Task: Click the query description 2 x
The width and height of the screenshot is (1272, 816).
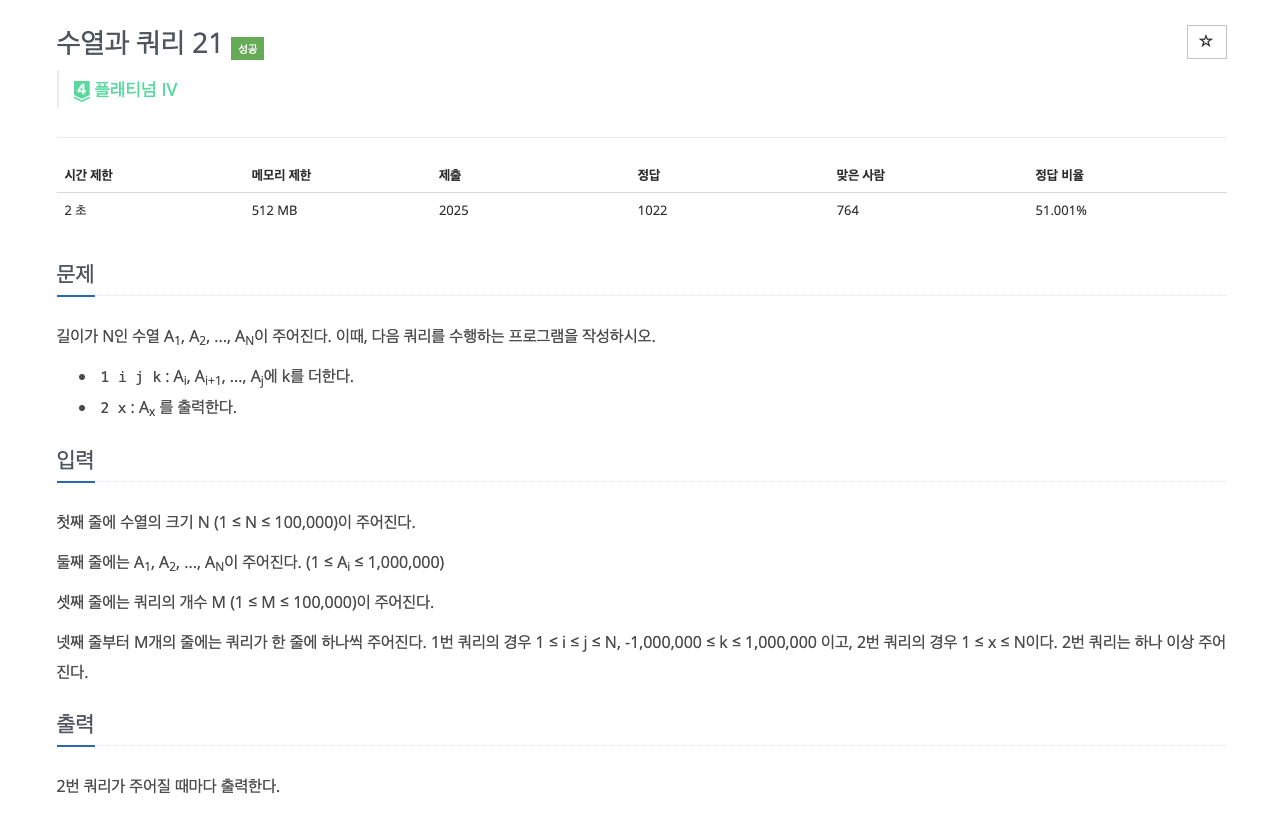Action: [x=111, y=406]
